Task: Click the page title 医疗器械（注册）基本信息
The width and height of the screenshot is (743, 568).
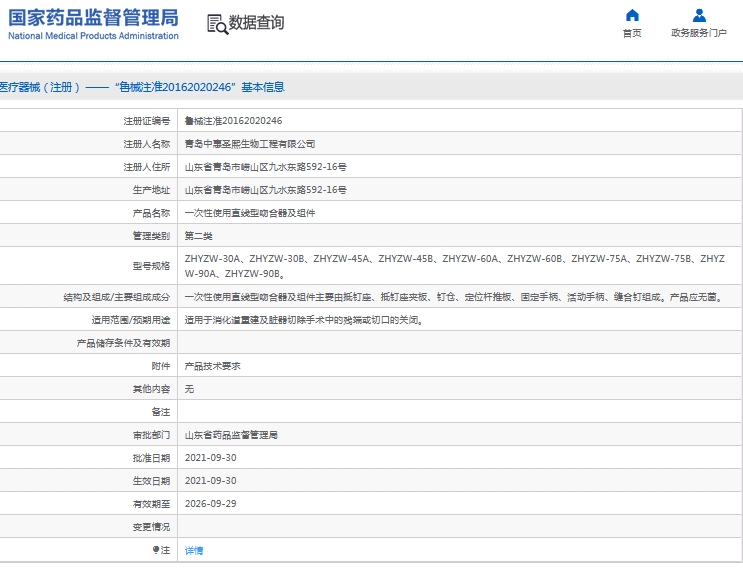Action: click(x=142, y=87)
